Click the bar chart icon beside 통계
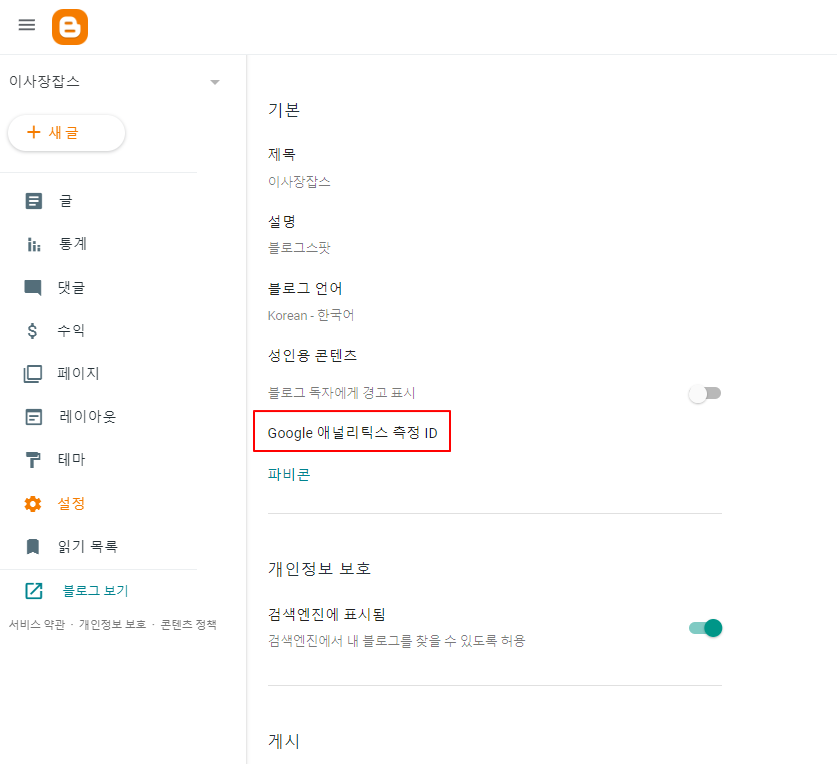837x764 pixels. pos(34,245)
